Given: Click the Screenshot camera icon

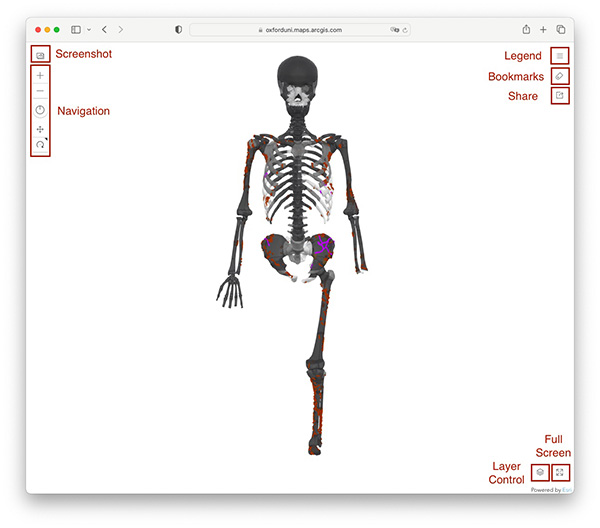Looking at the screenshot, I should coord(40,55).
